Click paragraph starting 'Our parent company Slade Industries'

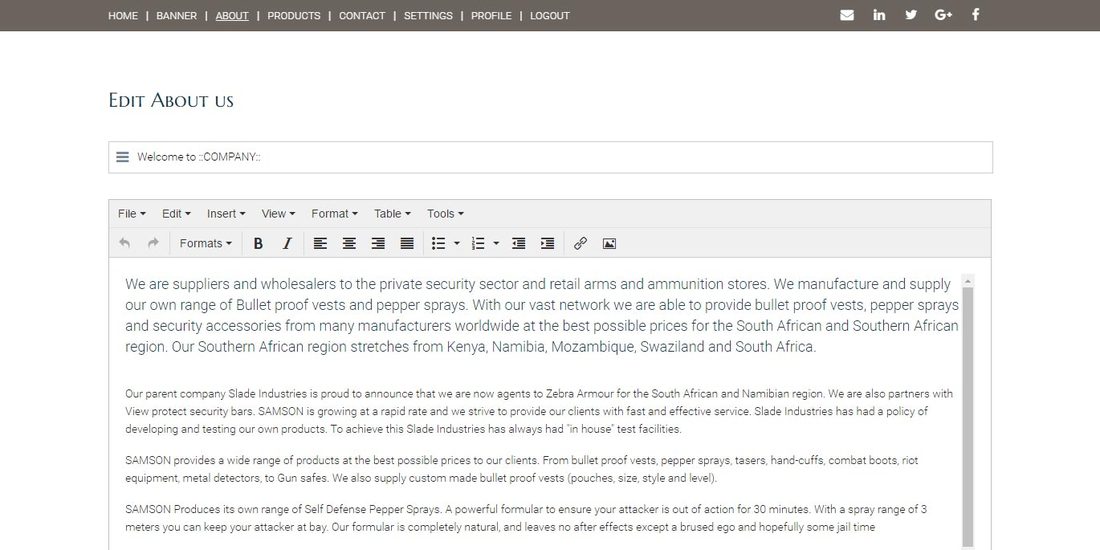point(539,412)
